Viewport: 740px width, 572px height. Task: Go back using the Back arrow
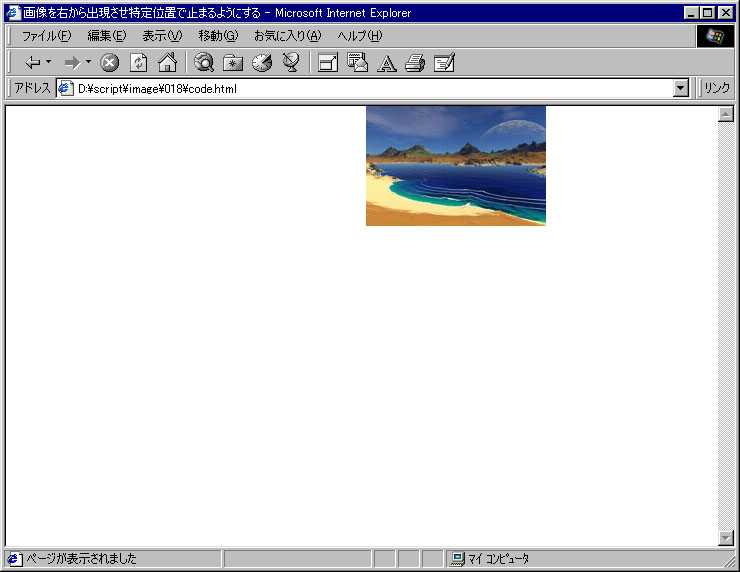click(x=33, y=62)
